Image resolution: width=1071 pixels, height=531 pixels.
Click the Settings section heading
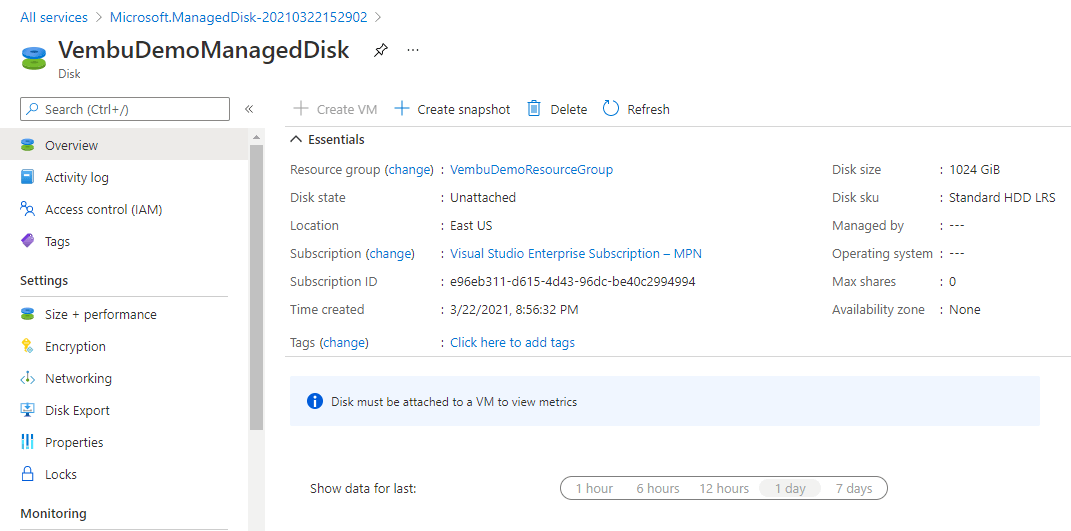[44, 280]
